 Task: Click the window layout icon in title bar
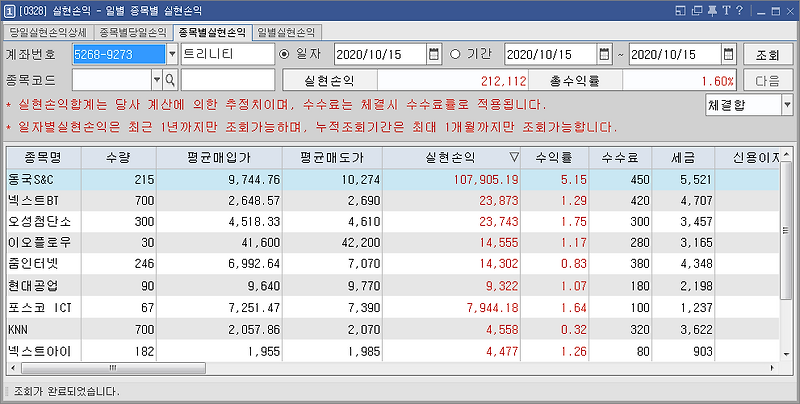680,11
